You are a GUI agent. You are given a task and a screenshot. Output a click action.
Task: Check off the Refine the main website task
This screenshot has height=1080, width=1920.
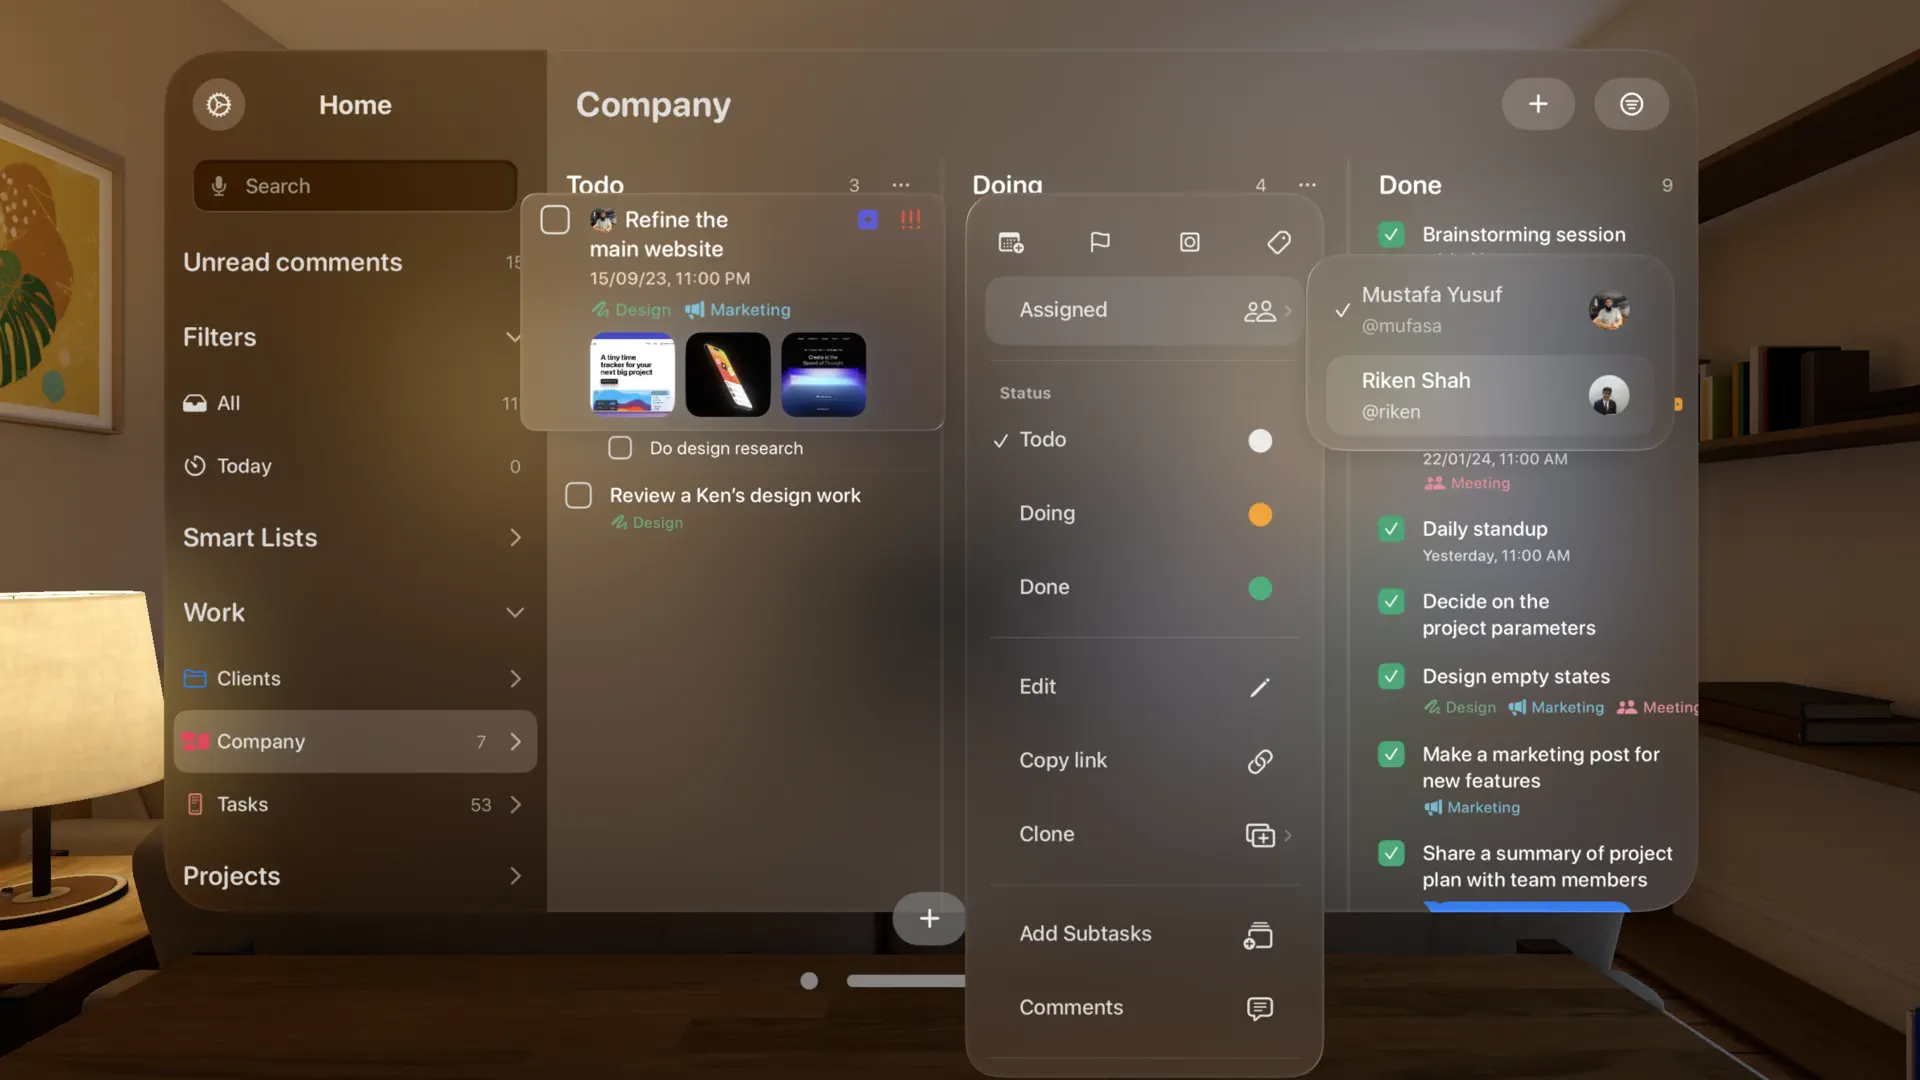coord(554,219)
